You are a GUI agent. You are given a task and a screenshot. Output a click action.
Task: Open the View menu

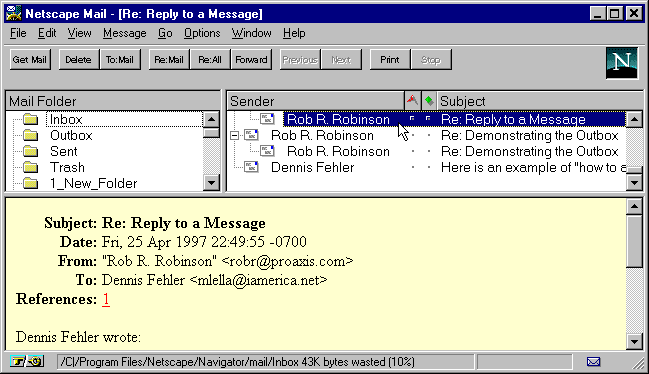point(79,33)
